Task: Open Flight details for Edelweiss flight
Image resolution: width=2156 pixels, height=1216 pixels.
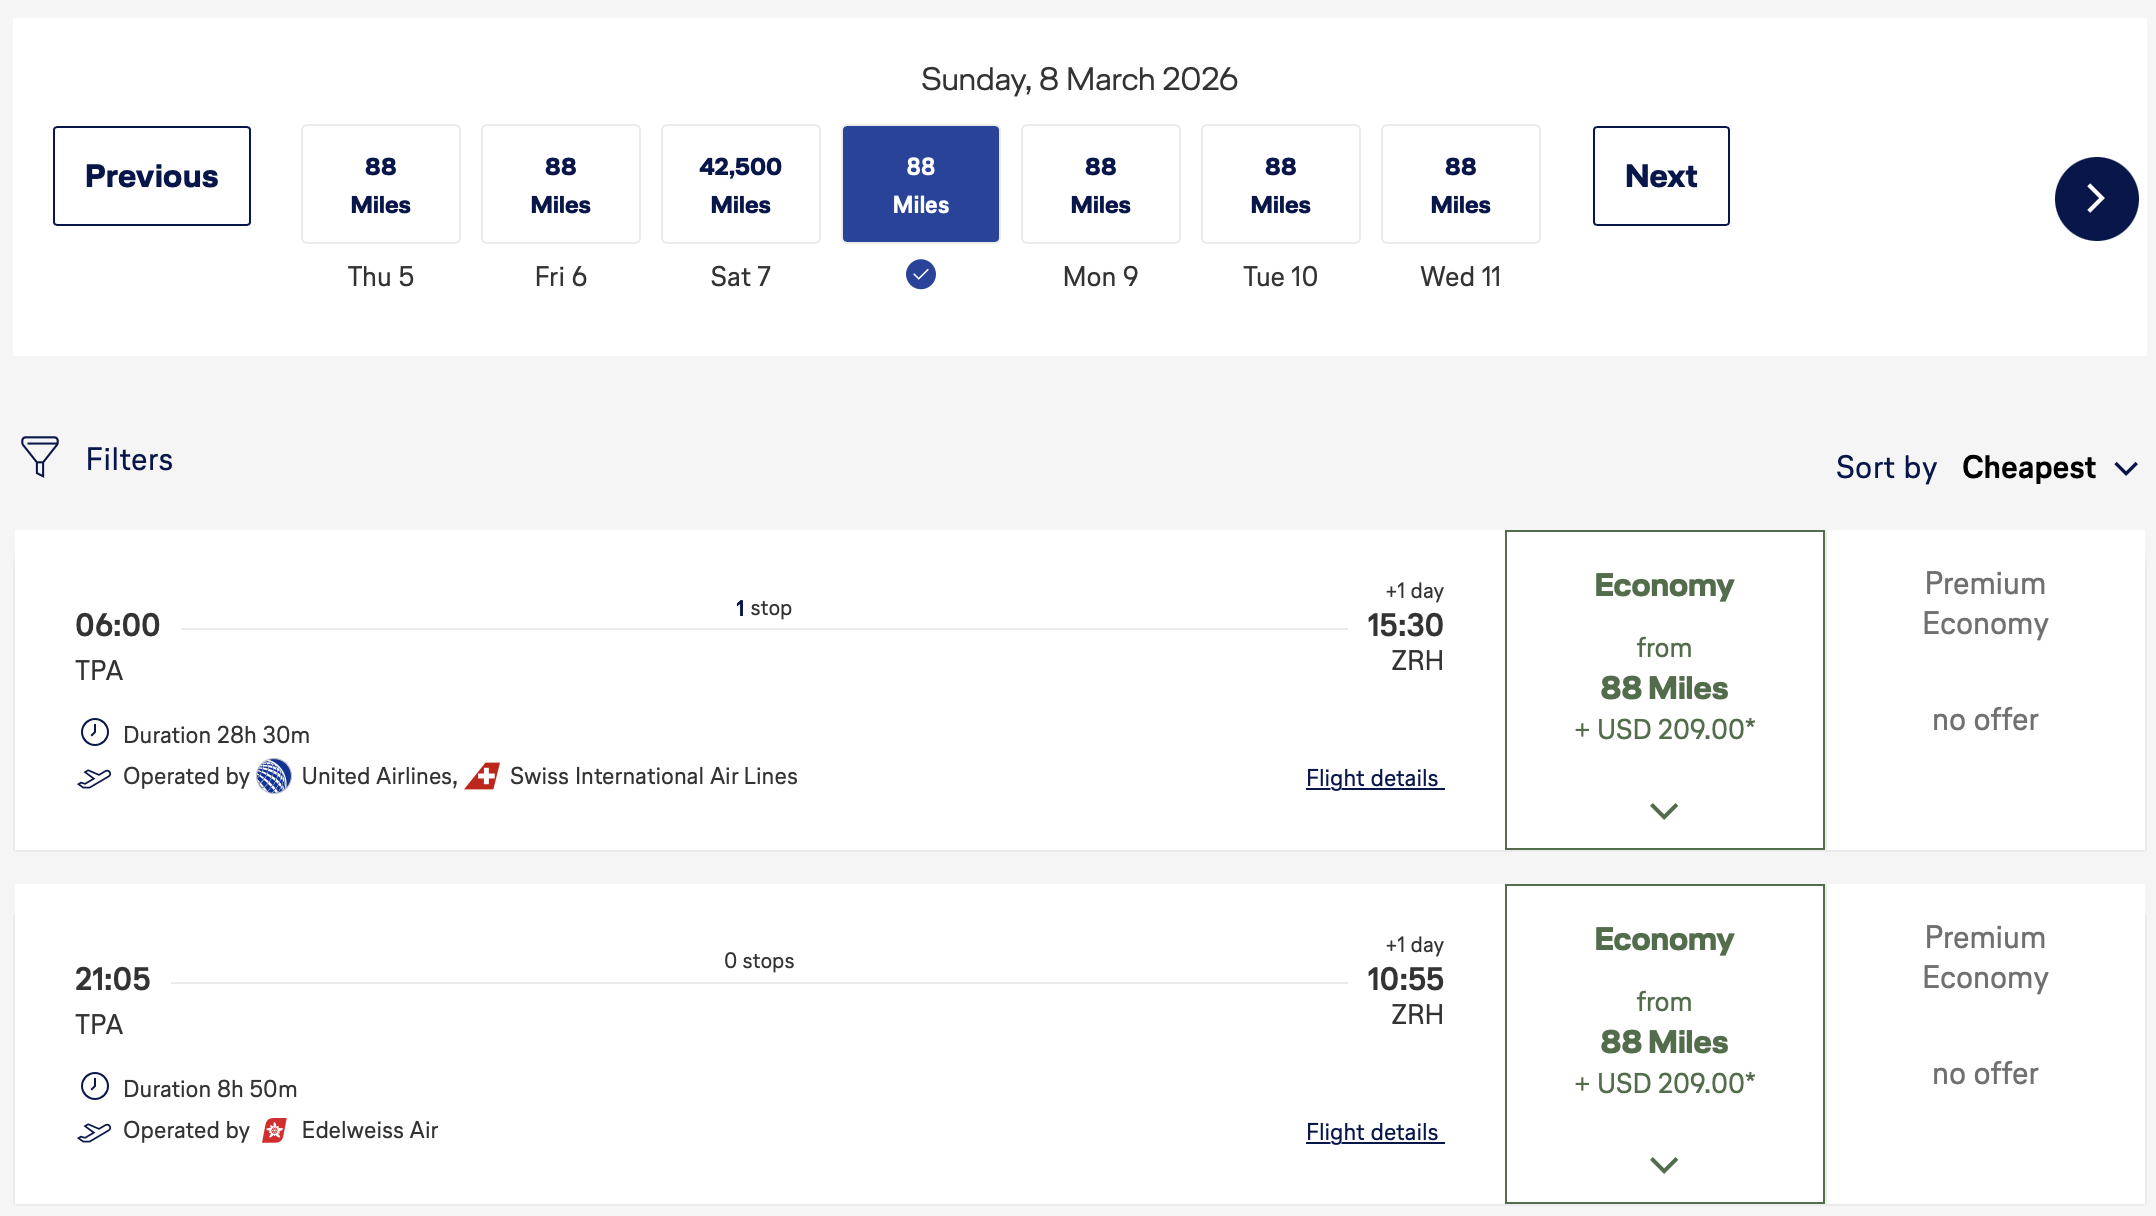Action: (1374, 1132)
